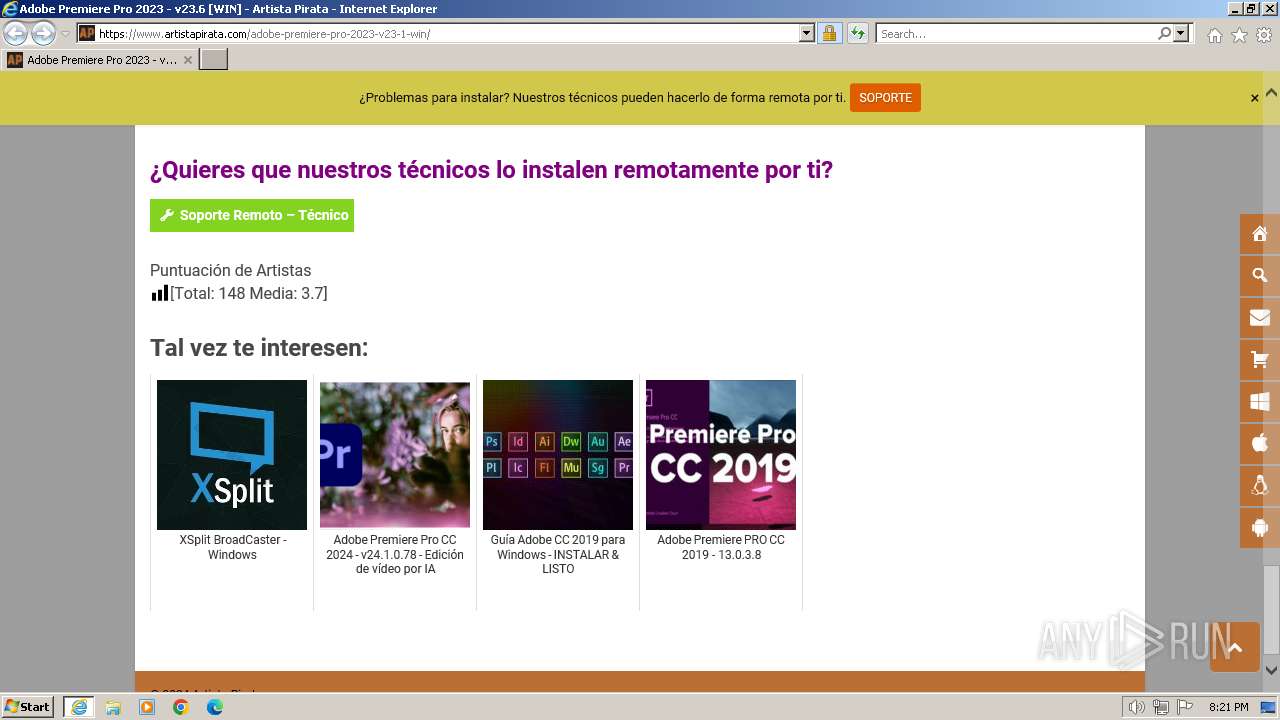Switch to the Adobe Premiere Pro 2023 tab
The width and height of the screenshot is (1280, 720).
101,60
